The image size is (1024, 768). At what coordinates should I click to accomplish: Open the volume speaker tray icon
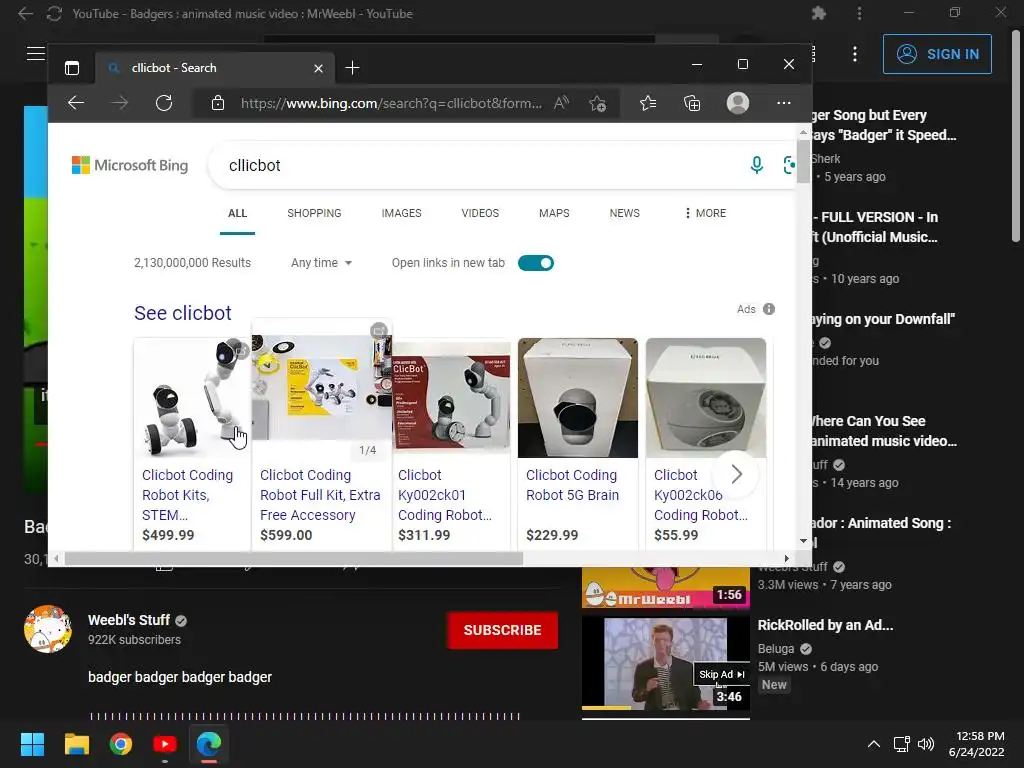click(925, 744)
